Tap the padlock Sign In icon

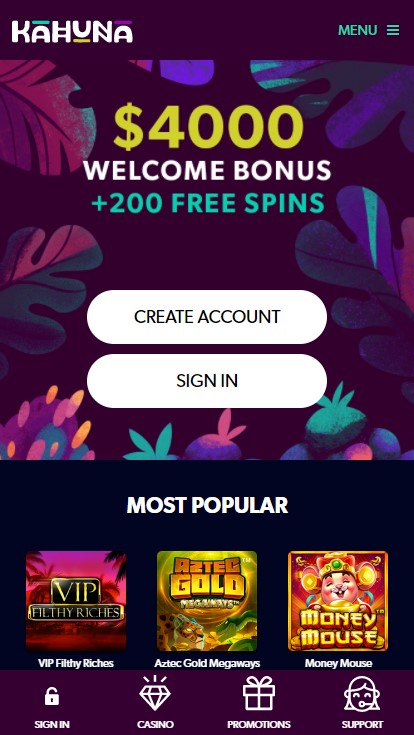(x=52, y=696)
